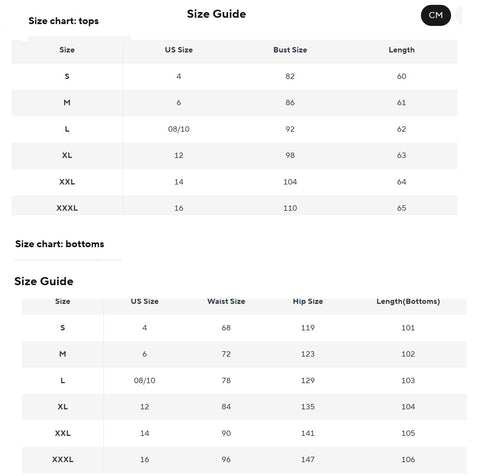Toggle the CM unit button
Screen dimensions: 480x476
pos(436,15)
